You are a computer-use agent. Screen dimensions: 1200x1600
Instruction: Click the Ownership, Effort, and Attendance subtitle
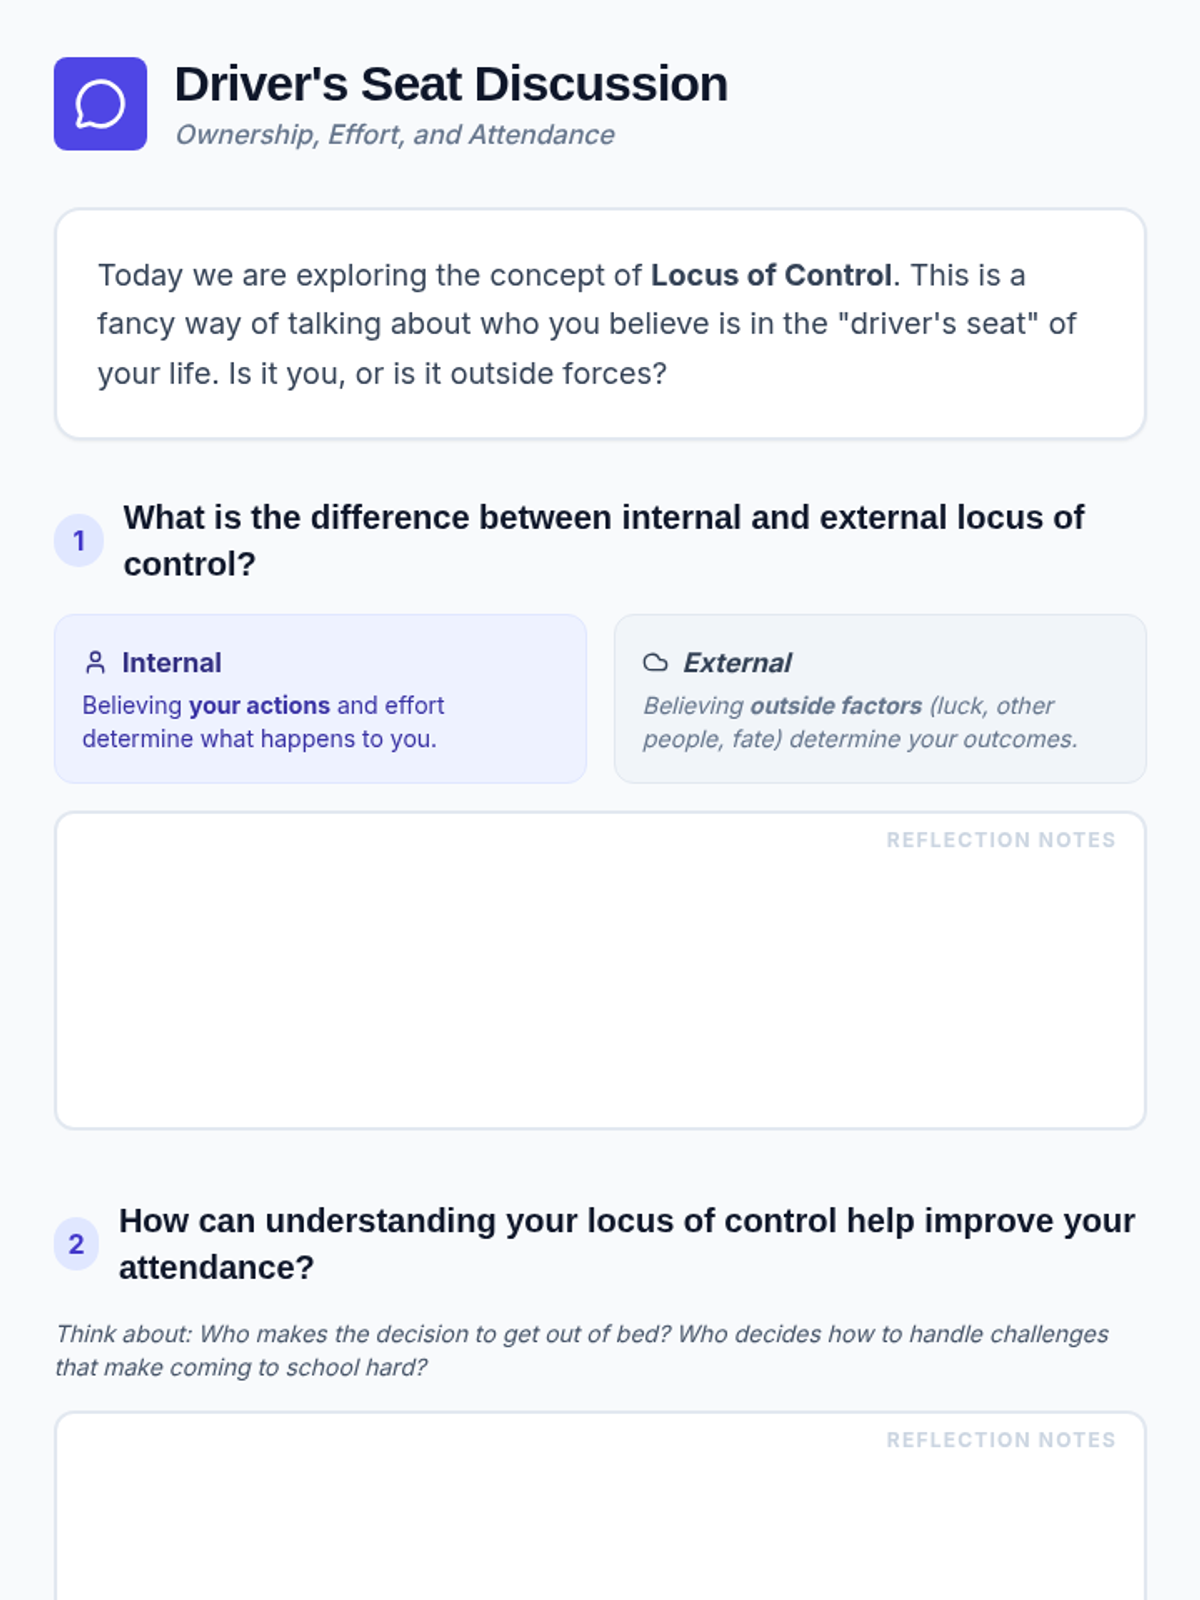click(395, 135)
